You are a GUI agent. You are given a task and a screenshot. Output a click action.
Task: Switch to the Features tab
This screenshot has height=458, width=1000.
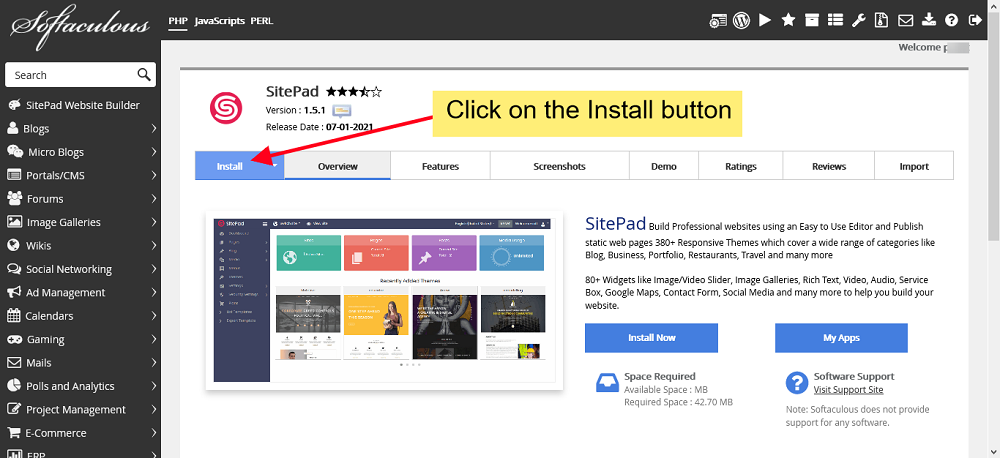coord(440,166)
